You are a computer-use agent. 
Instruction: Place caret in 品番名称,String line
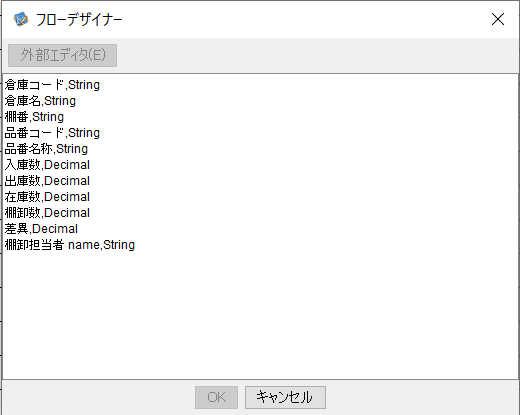[x=46, y=149]
